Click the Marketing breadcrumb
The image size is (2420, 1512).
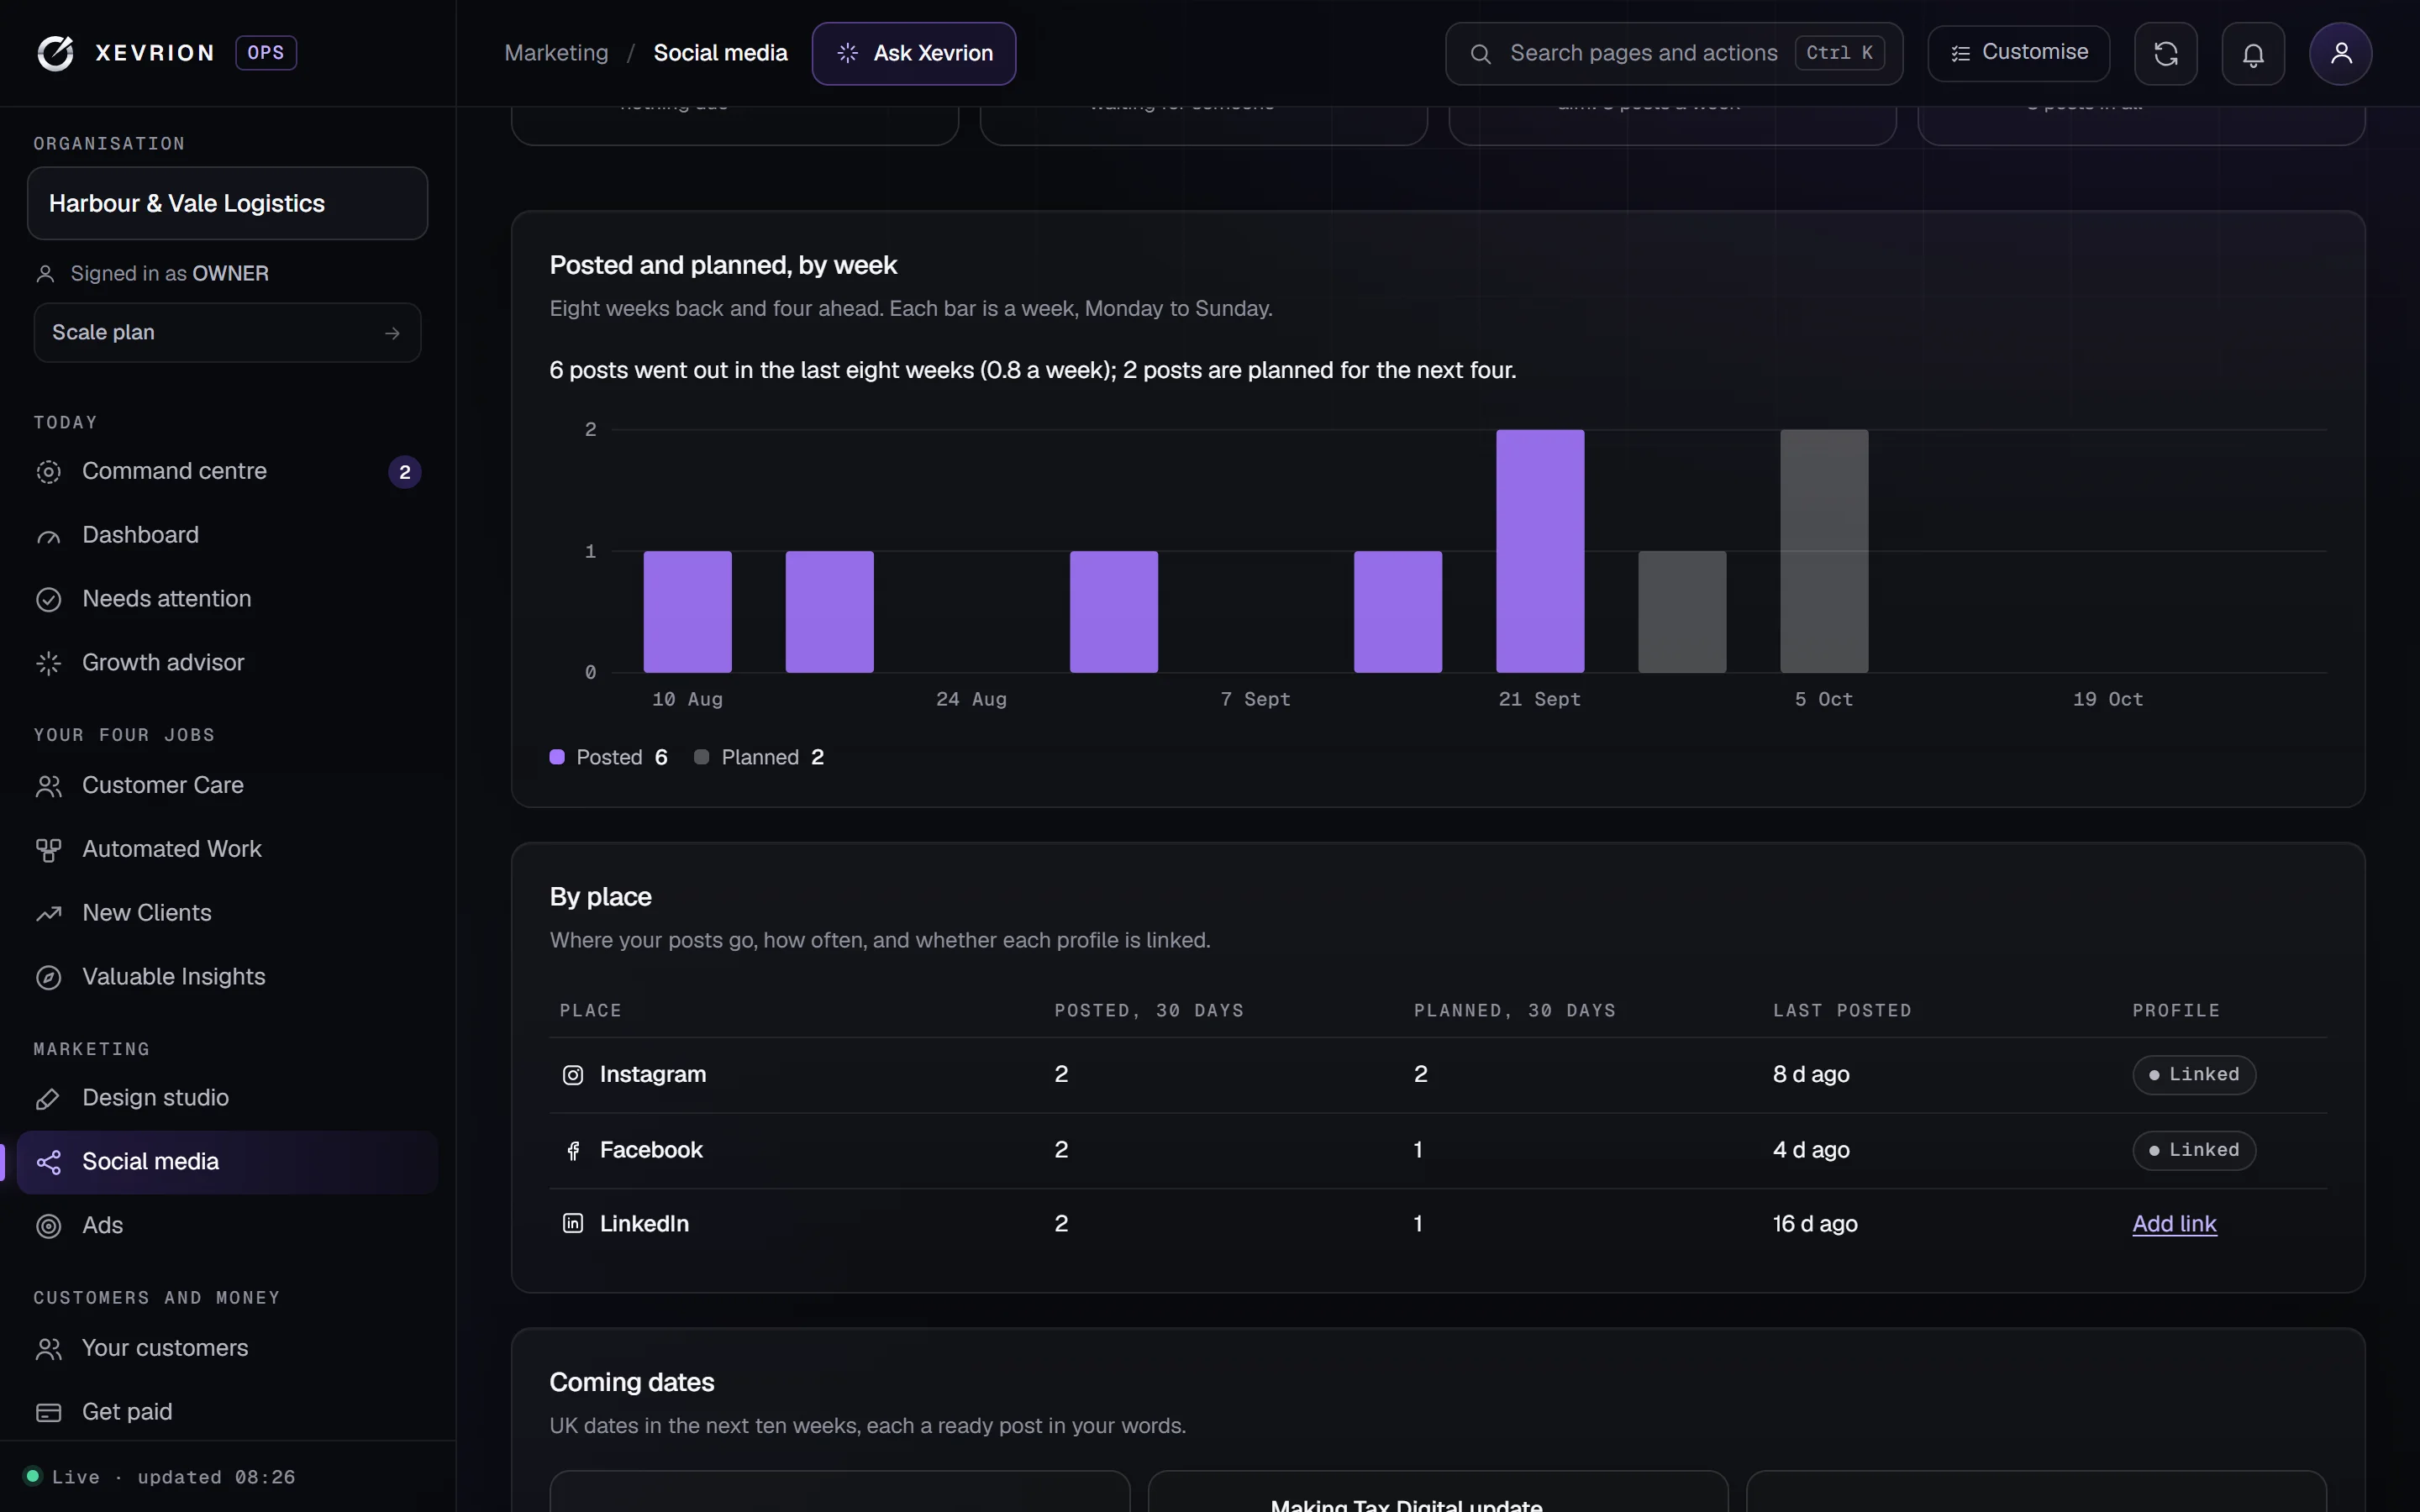pos(556,53)
